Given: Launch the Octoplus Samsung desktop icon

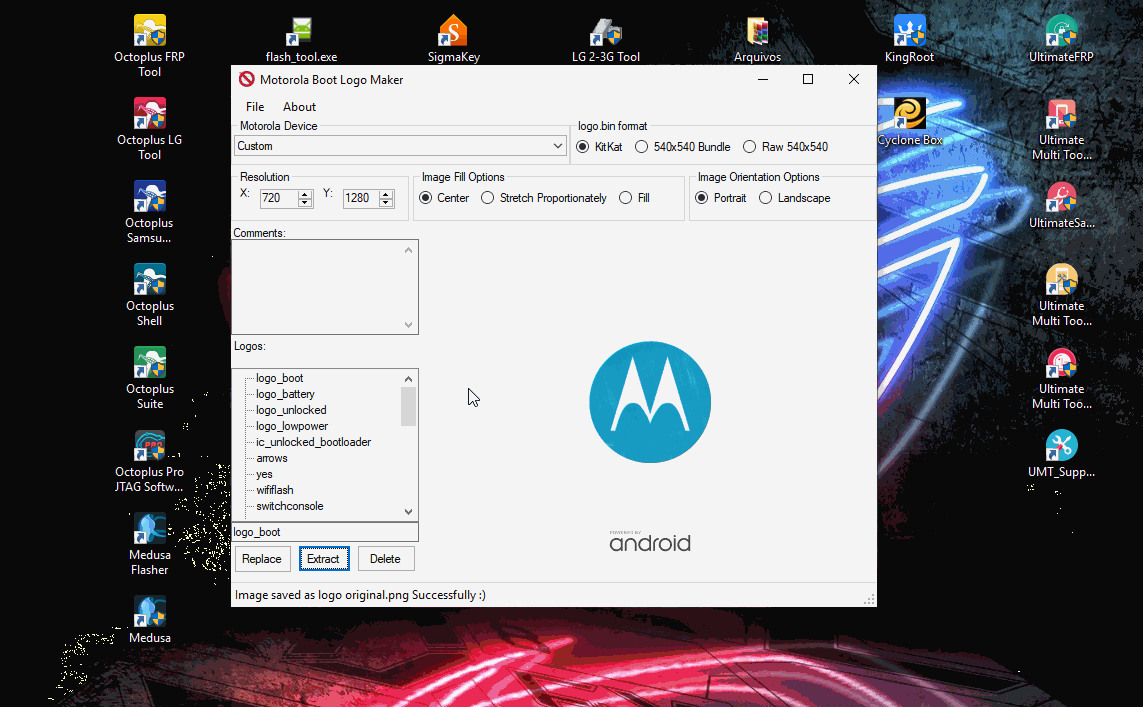Looking at the screenshot, I should coord(149,211).
